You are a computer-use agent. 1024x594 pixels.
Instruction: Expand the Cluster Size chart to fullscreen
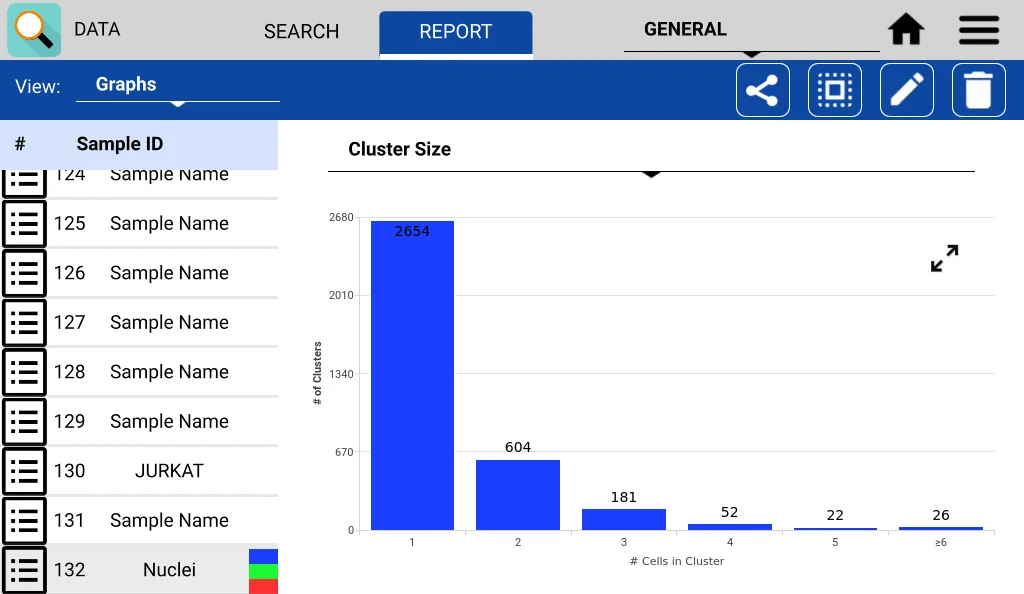[x=943, y=258]
